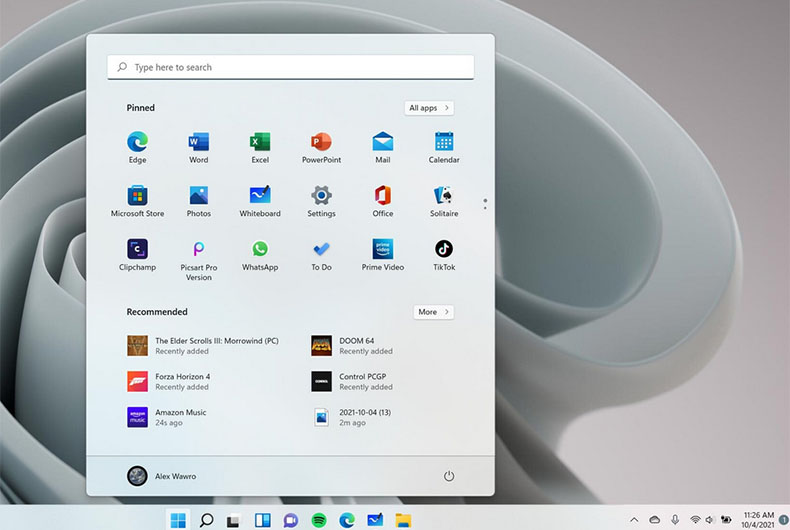This screenshot has height=530, width=790.
Task: Show hidden tray icons chevron
Action: point(634,519)
